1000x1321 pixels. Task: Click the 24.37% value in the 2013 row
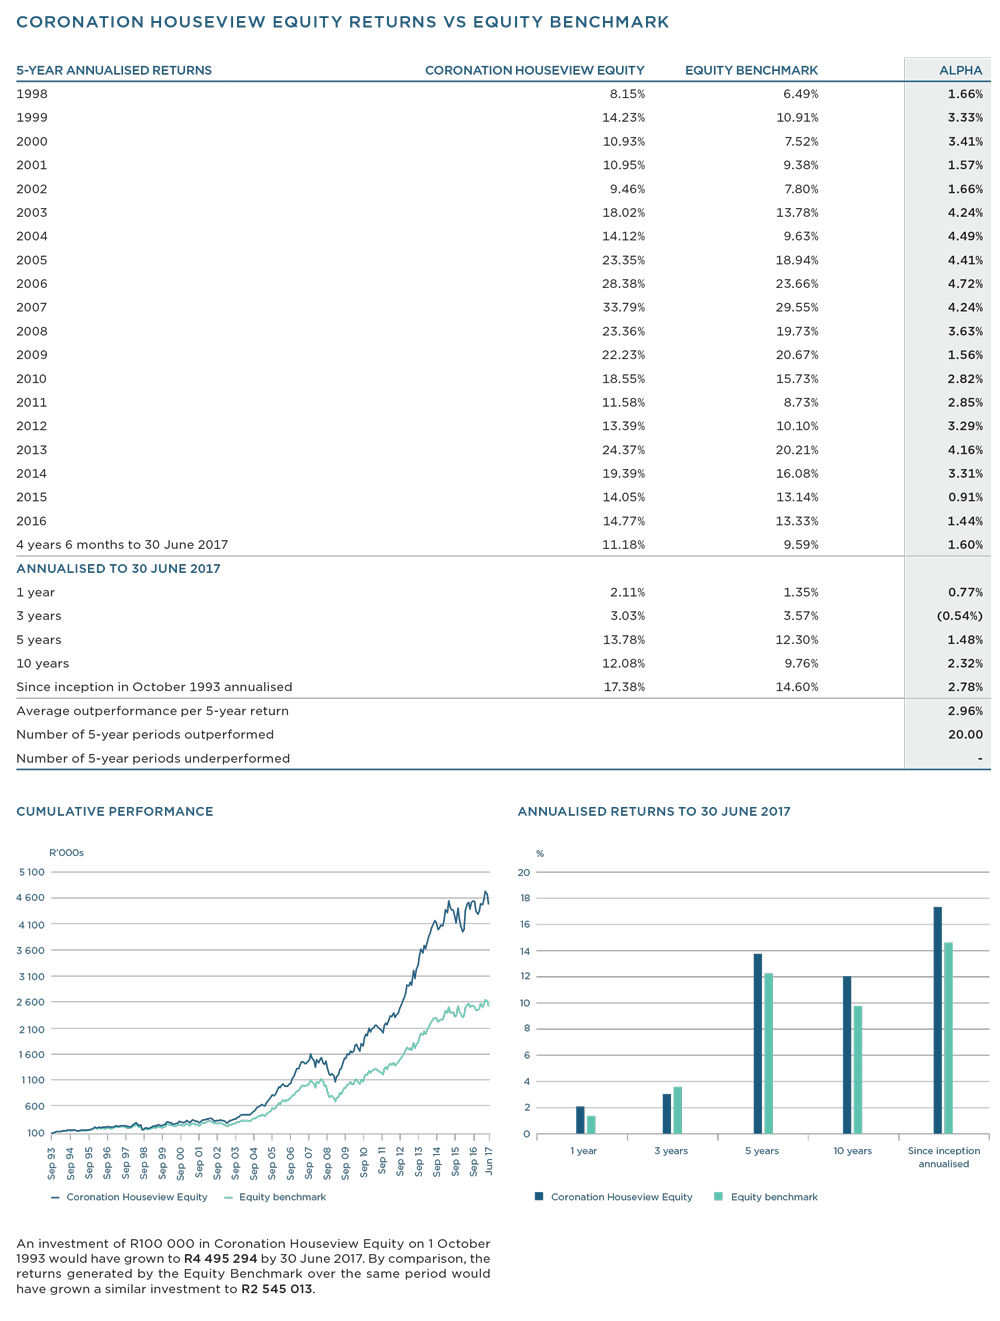[623, 450]
